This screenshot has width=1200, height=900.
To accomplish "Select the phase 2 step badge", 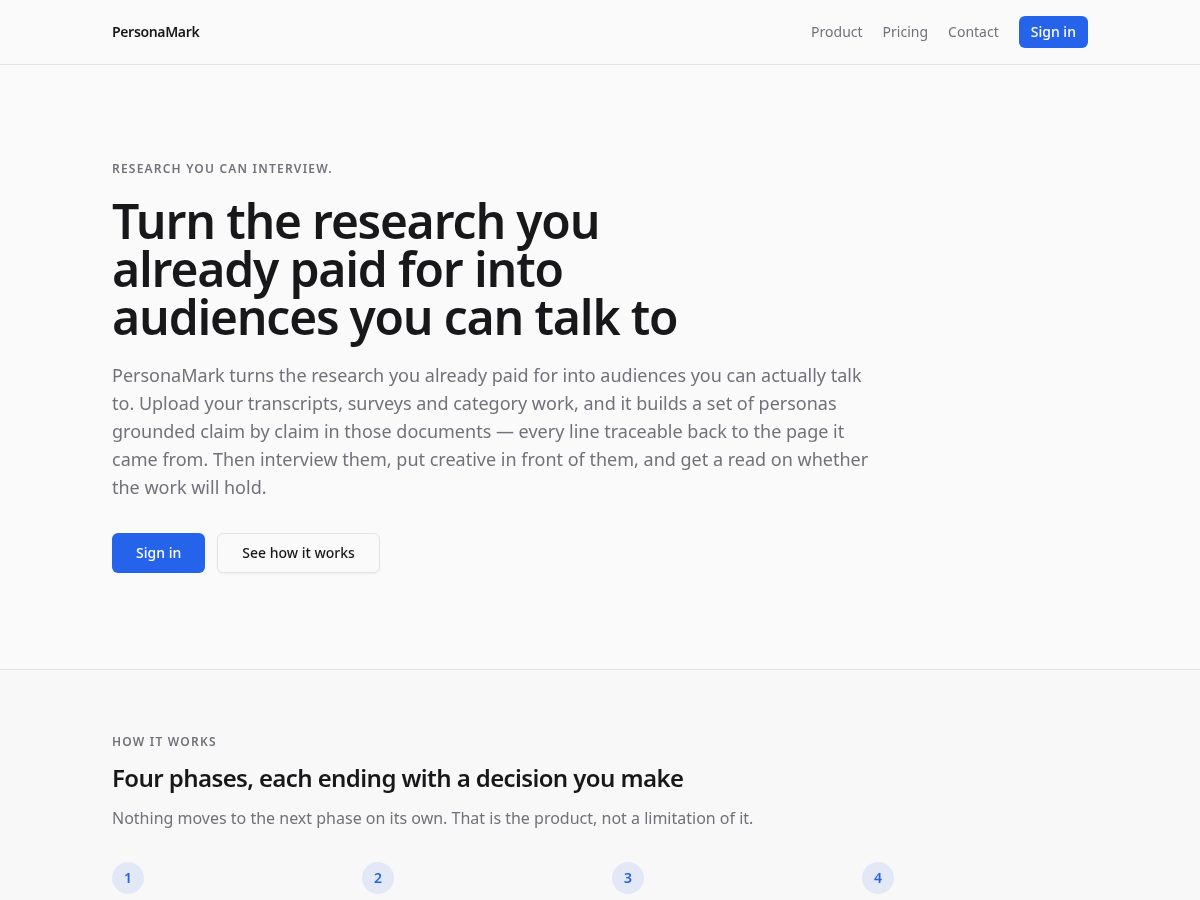I will [378, 878].
